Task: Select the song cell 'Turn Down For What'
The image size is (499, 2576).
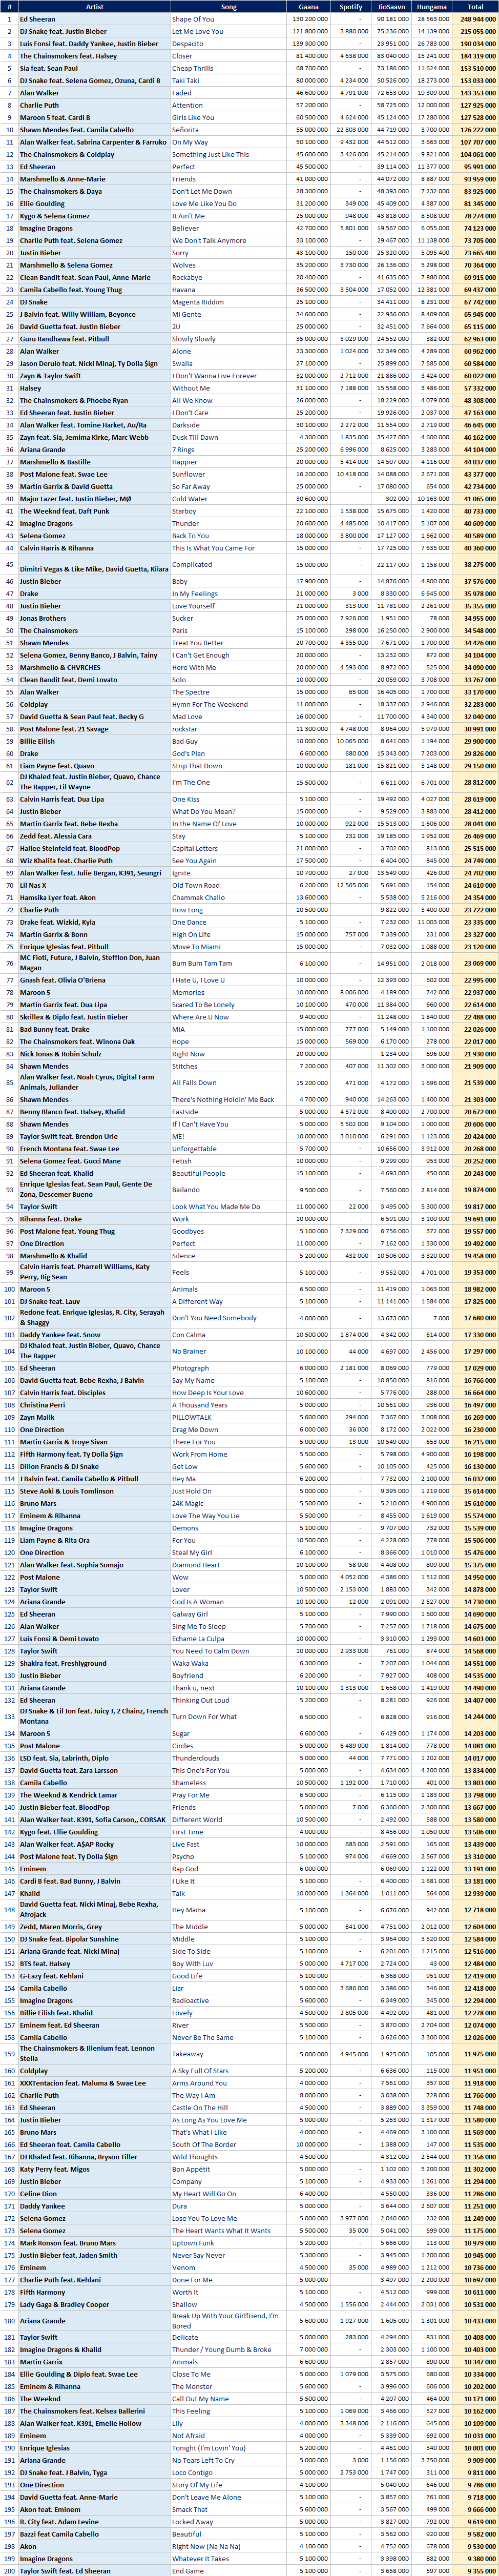Action: (228, 1716)
